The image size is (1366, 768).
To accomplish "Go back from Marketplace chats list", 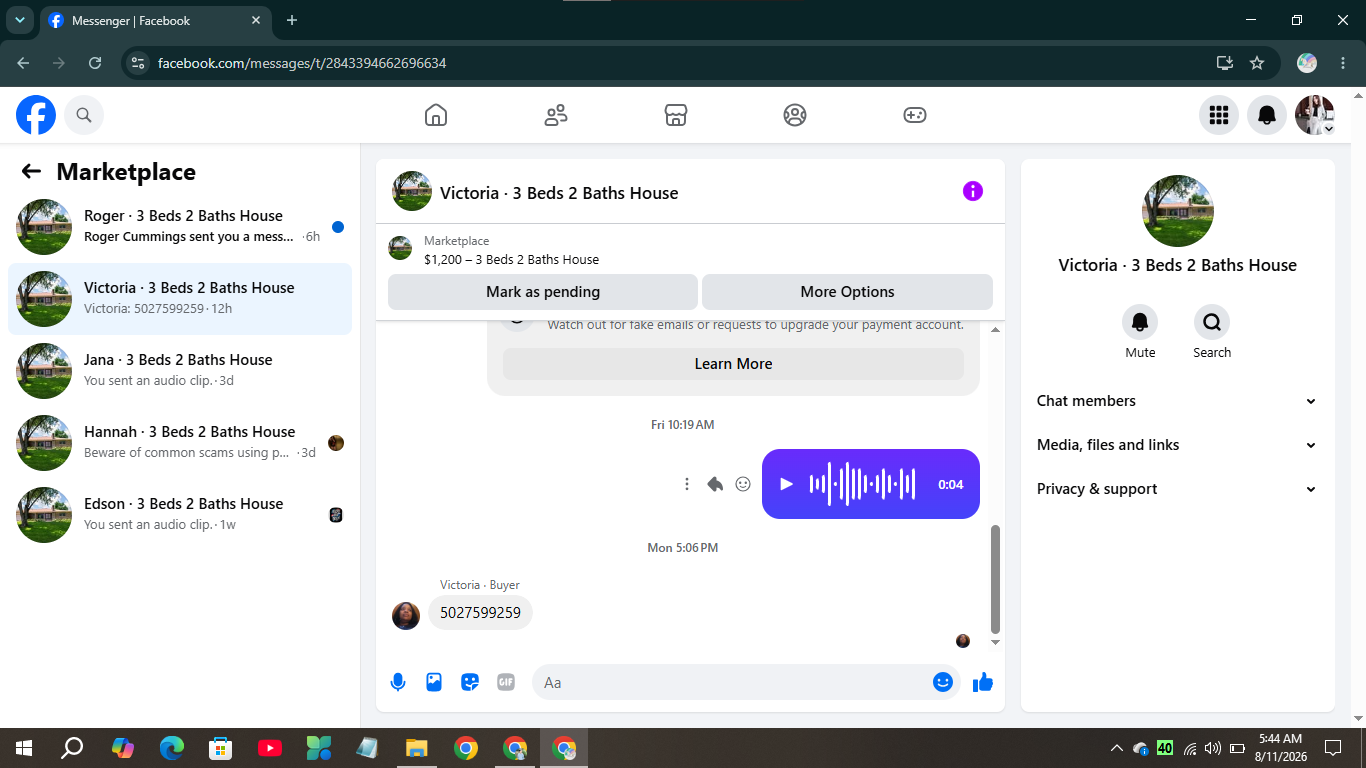I will click(31, 172).
